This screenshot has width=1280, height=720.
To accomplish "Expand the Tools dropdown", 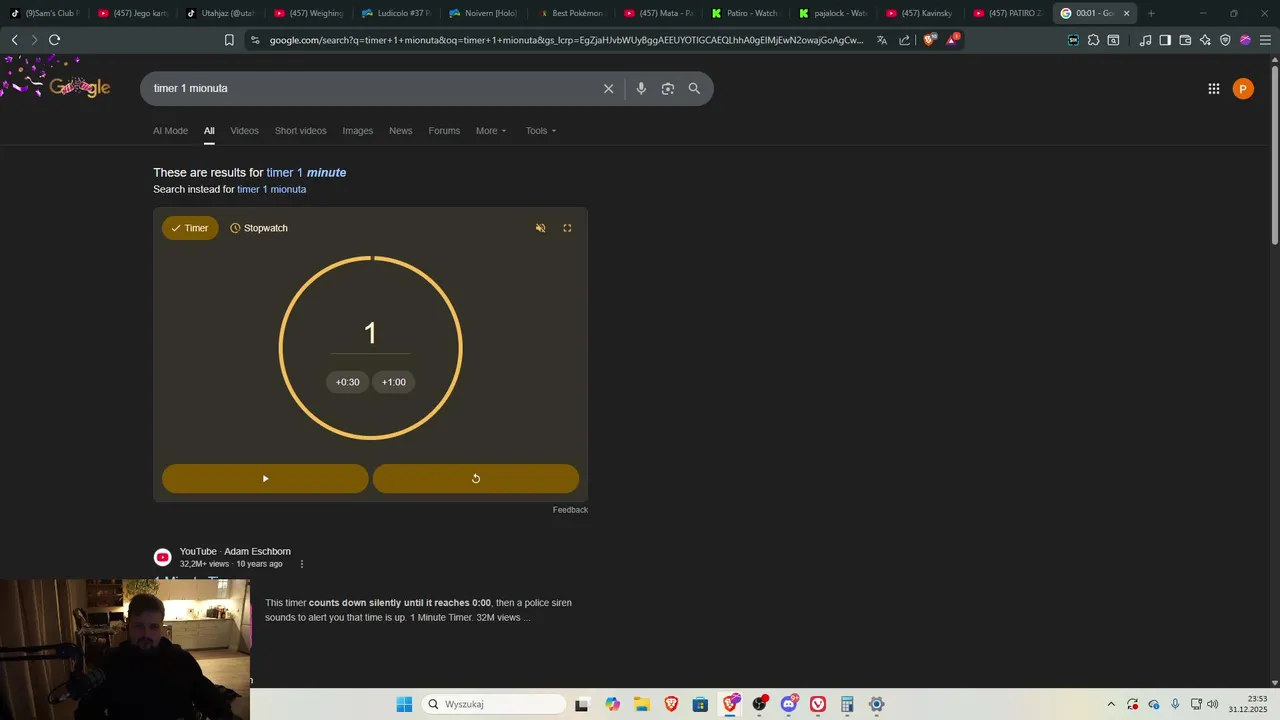I will 541,131.
